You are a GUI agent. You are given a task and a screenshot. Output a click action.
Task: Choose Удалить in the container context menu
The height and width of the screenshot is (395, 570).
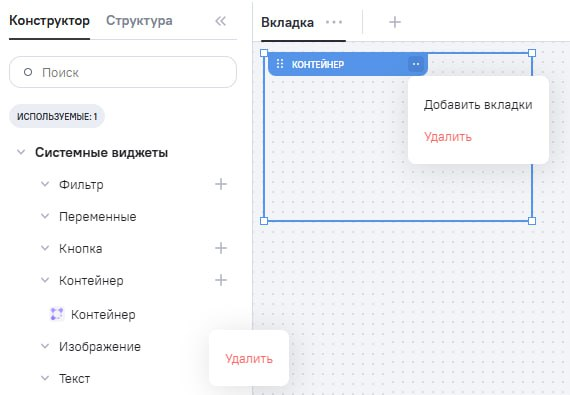point(448,137)
